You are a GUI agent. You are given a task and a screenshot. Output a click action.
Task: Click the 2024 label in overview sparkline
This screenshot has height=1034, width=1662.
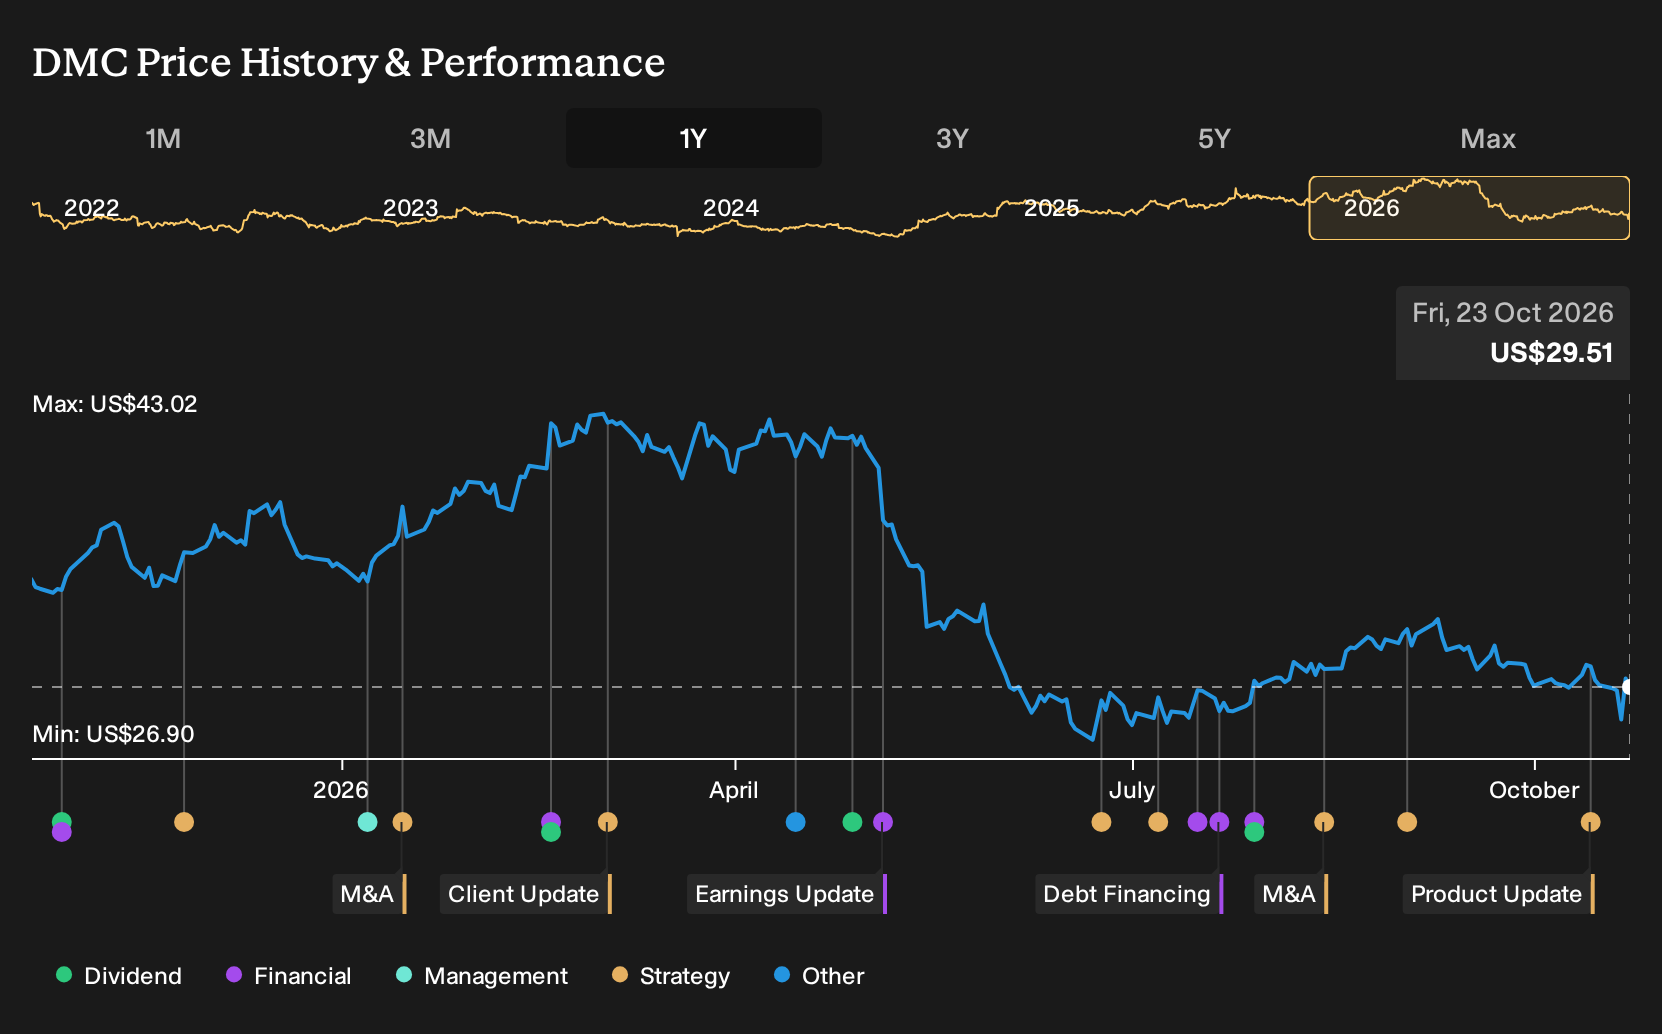[731, 208]
